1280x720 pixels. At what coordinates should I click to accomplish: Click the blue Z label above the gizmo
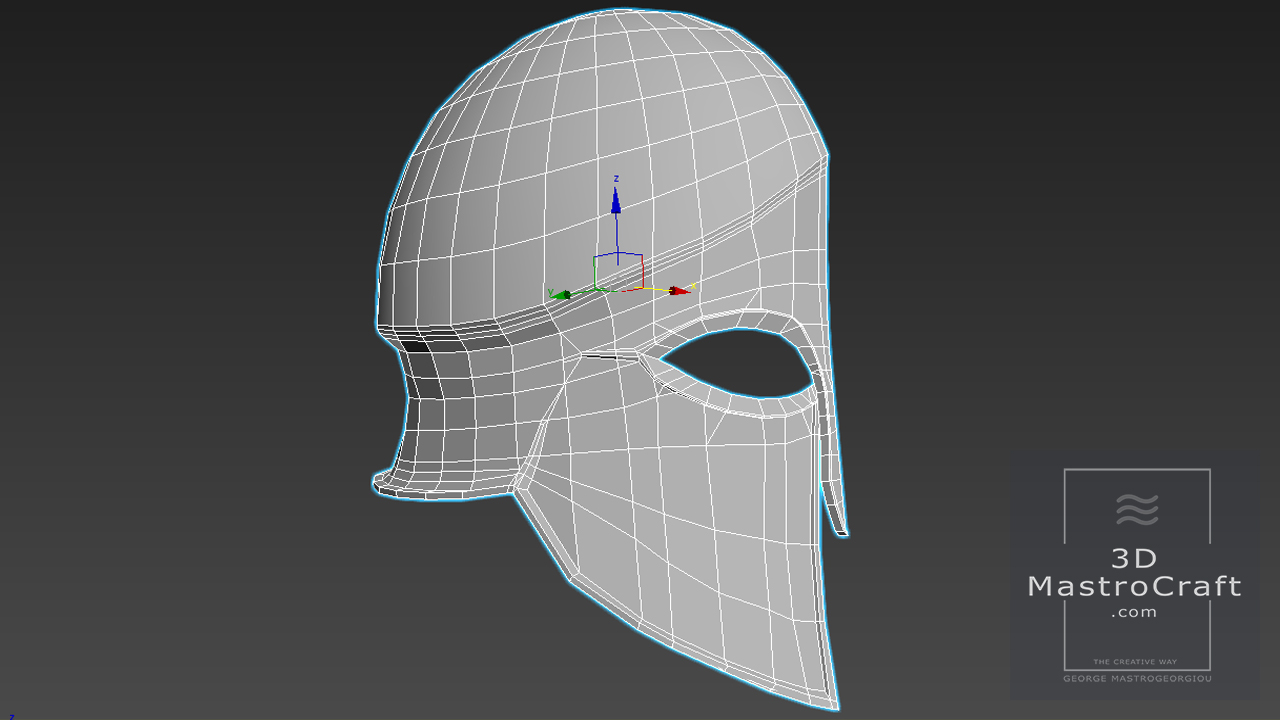tap(616, 179)
